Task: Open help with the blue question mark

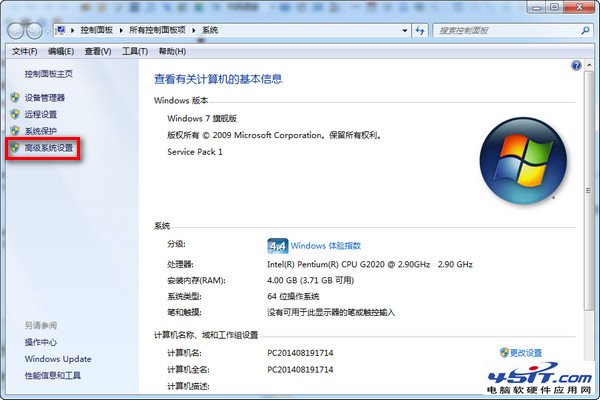Action: click(x=576, y=65)
